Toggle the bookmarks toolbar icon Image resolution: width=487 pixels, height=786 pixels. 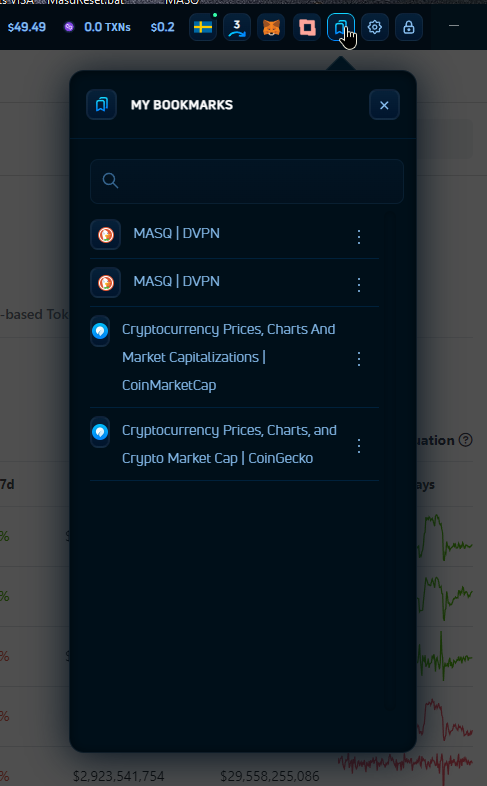click(x=341, y=27)
